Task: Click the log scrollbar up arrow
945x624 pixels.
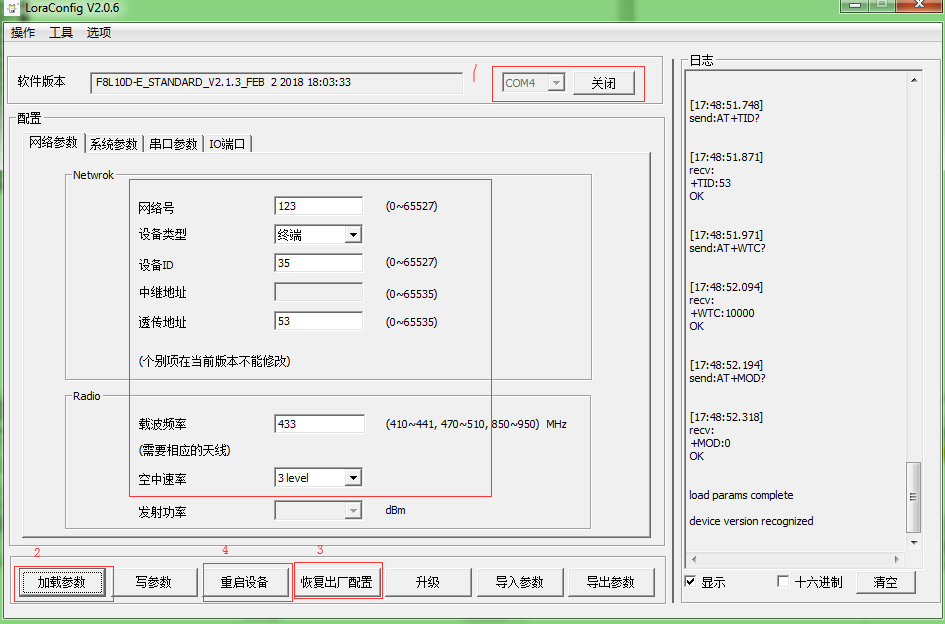Action: [914, 80]
